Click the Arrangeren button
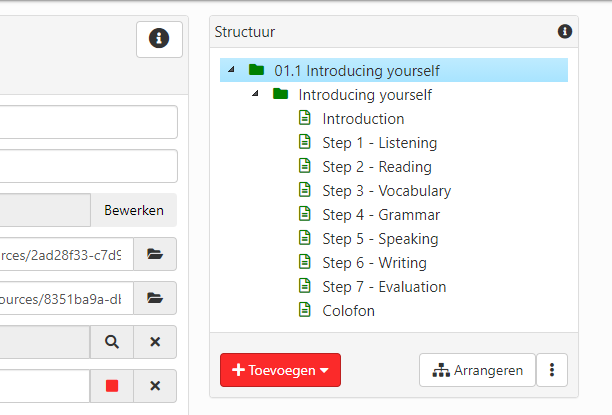Screen dimensions: 612x415 (477, 370)
